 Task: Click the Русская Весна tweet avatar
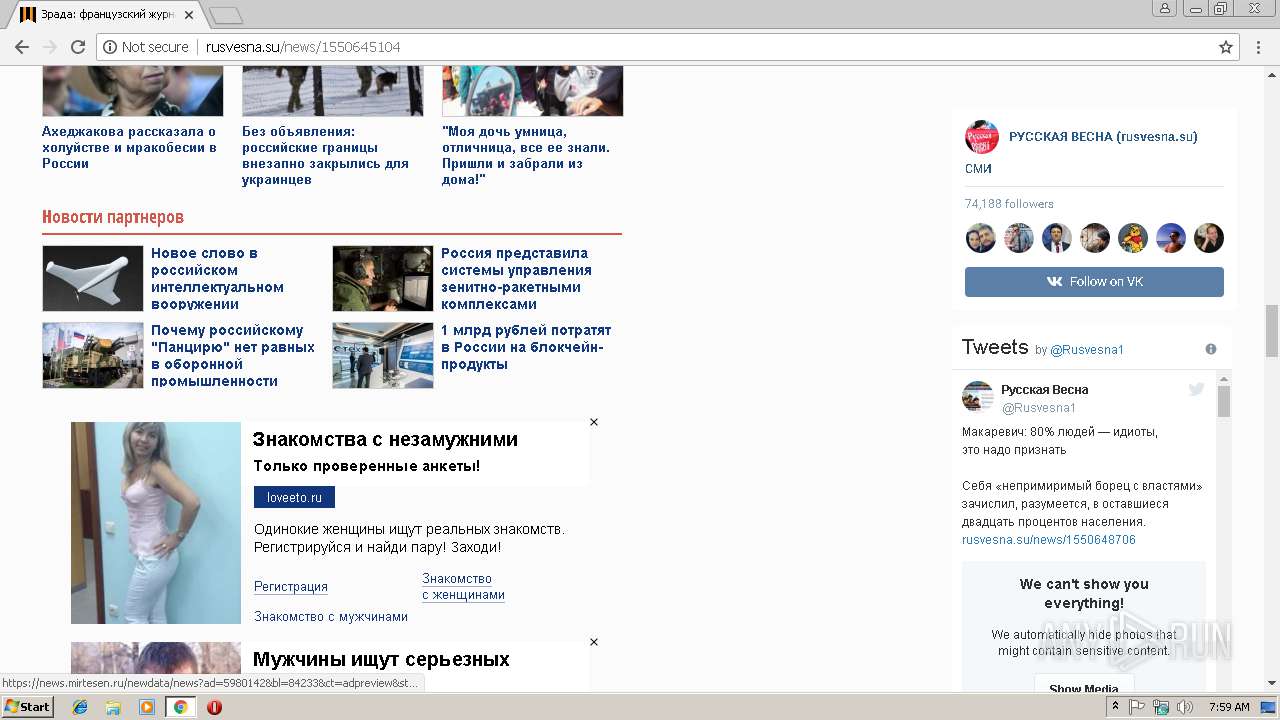click(978, 396)
